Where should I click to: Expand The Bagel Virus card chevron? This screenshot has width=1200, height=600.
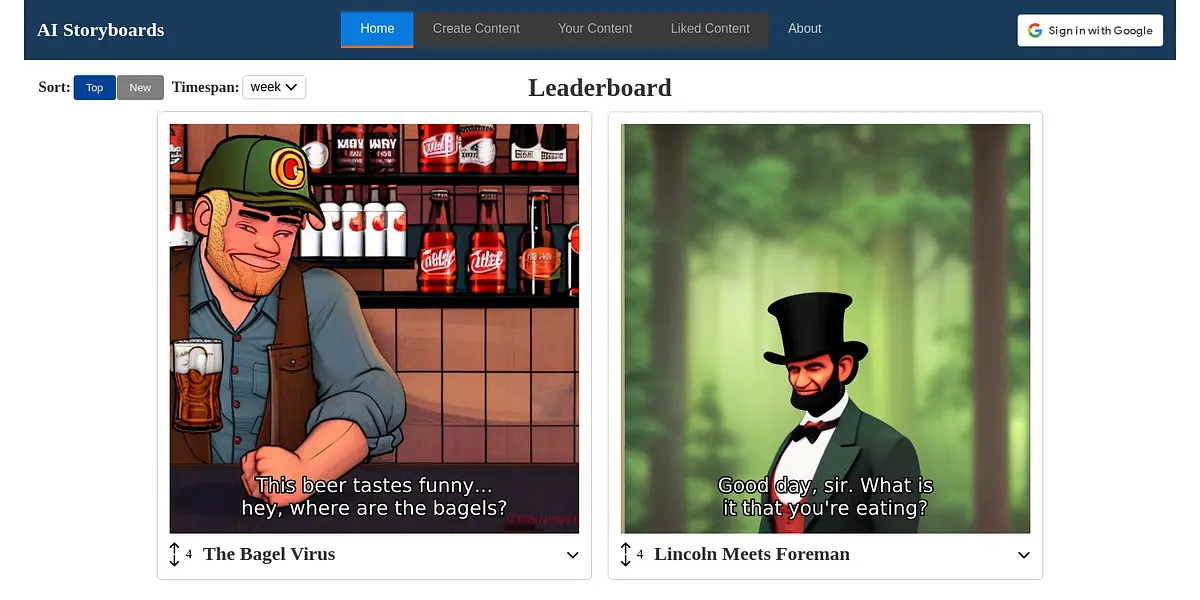(x=573, y=555)
